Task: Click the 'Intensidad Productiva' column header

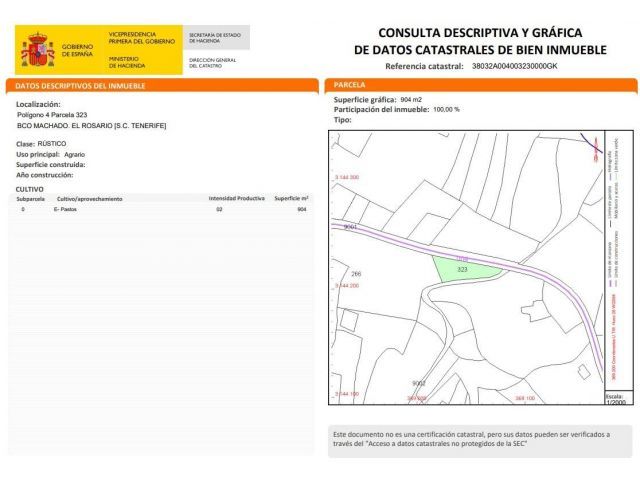Action: coord(236,198)
